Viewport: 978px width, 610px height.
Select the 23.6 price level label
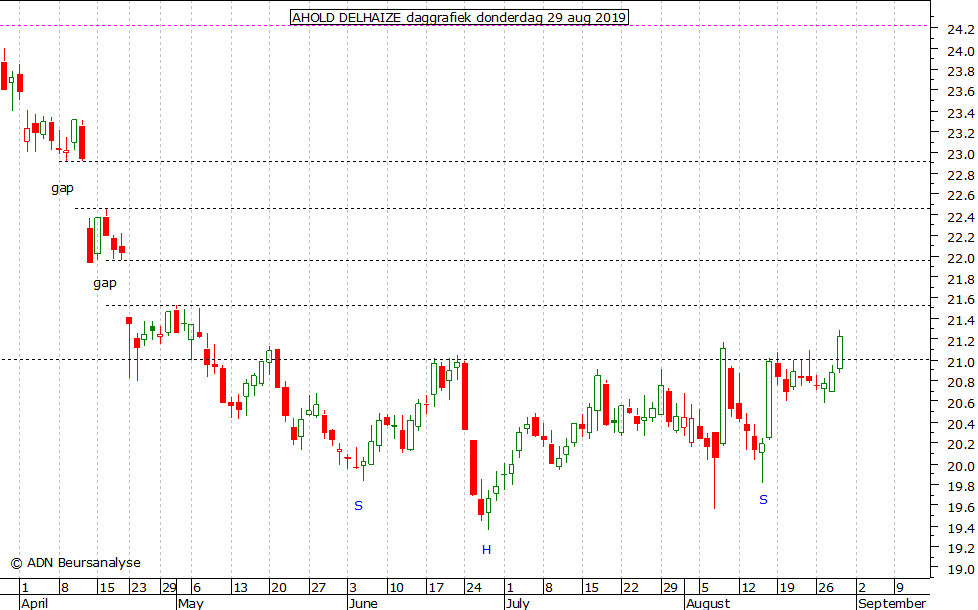[x=961, y=92]
